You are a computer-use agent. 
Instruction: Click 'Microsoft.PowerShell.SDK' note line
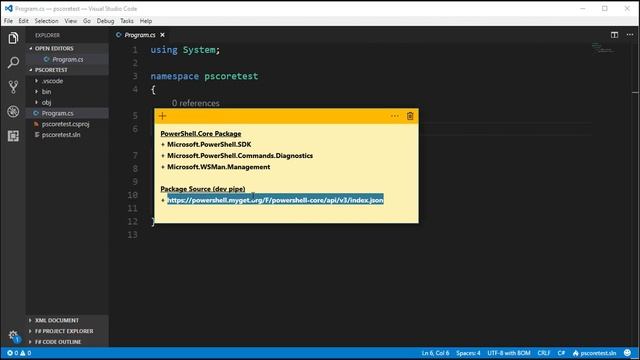(x=209, y=144)
